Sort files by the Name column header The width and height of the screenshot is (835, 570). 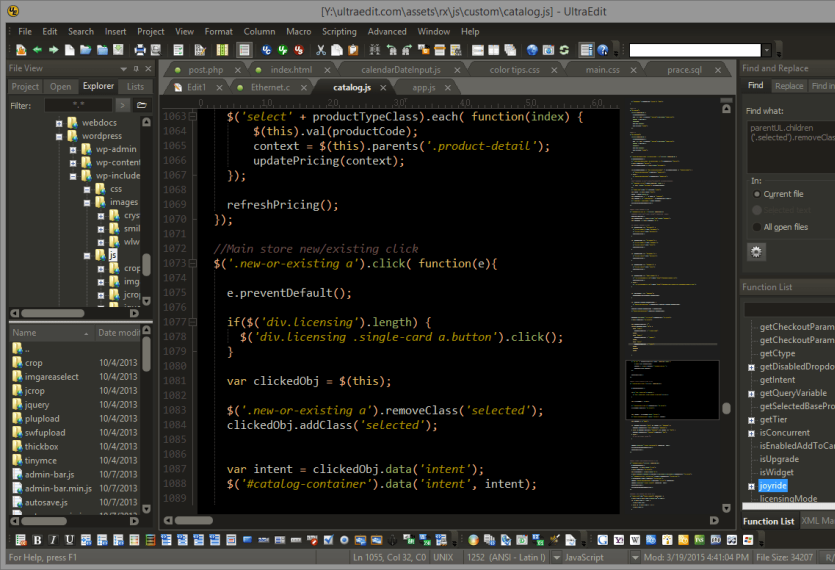coord(51,332)
